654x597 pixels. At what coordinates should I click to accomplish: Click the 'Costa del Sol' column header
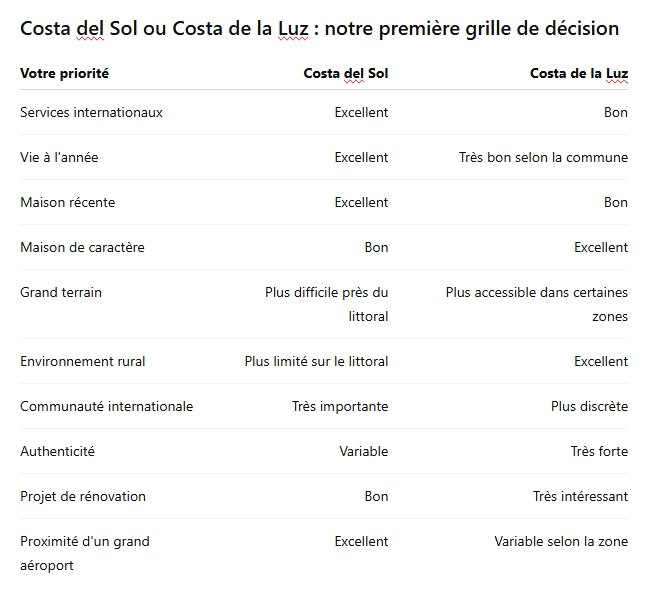[346, 73]
